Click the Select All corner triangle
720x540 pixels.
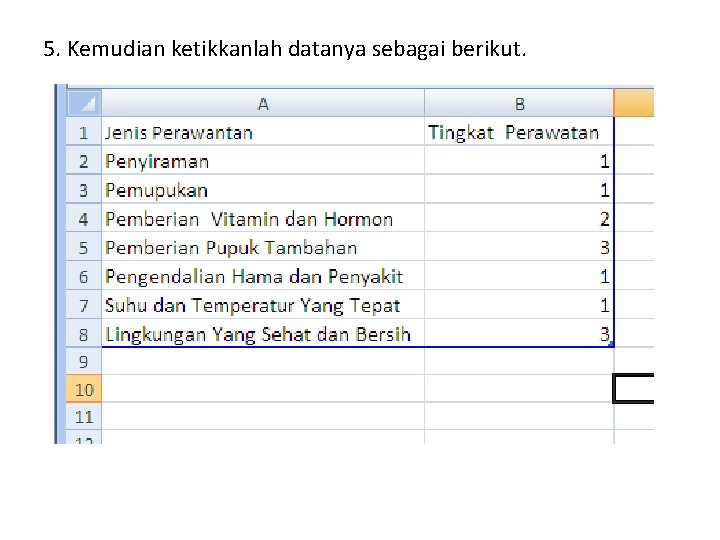click(x=84, y=103)
